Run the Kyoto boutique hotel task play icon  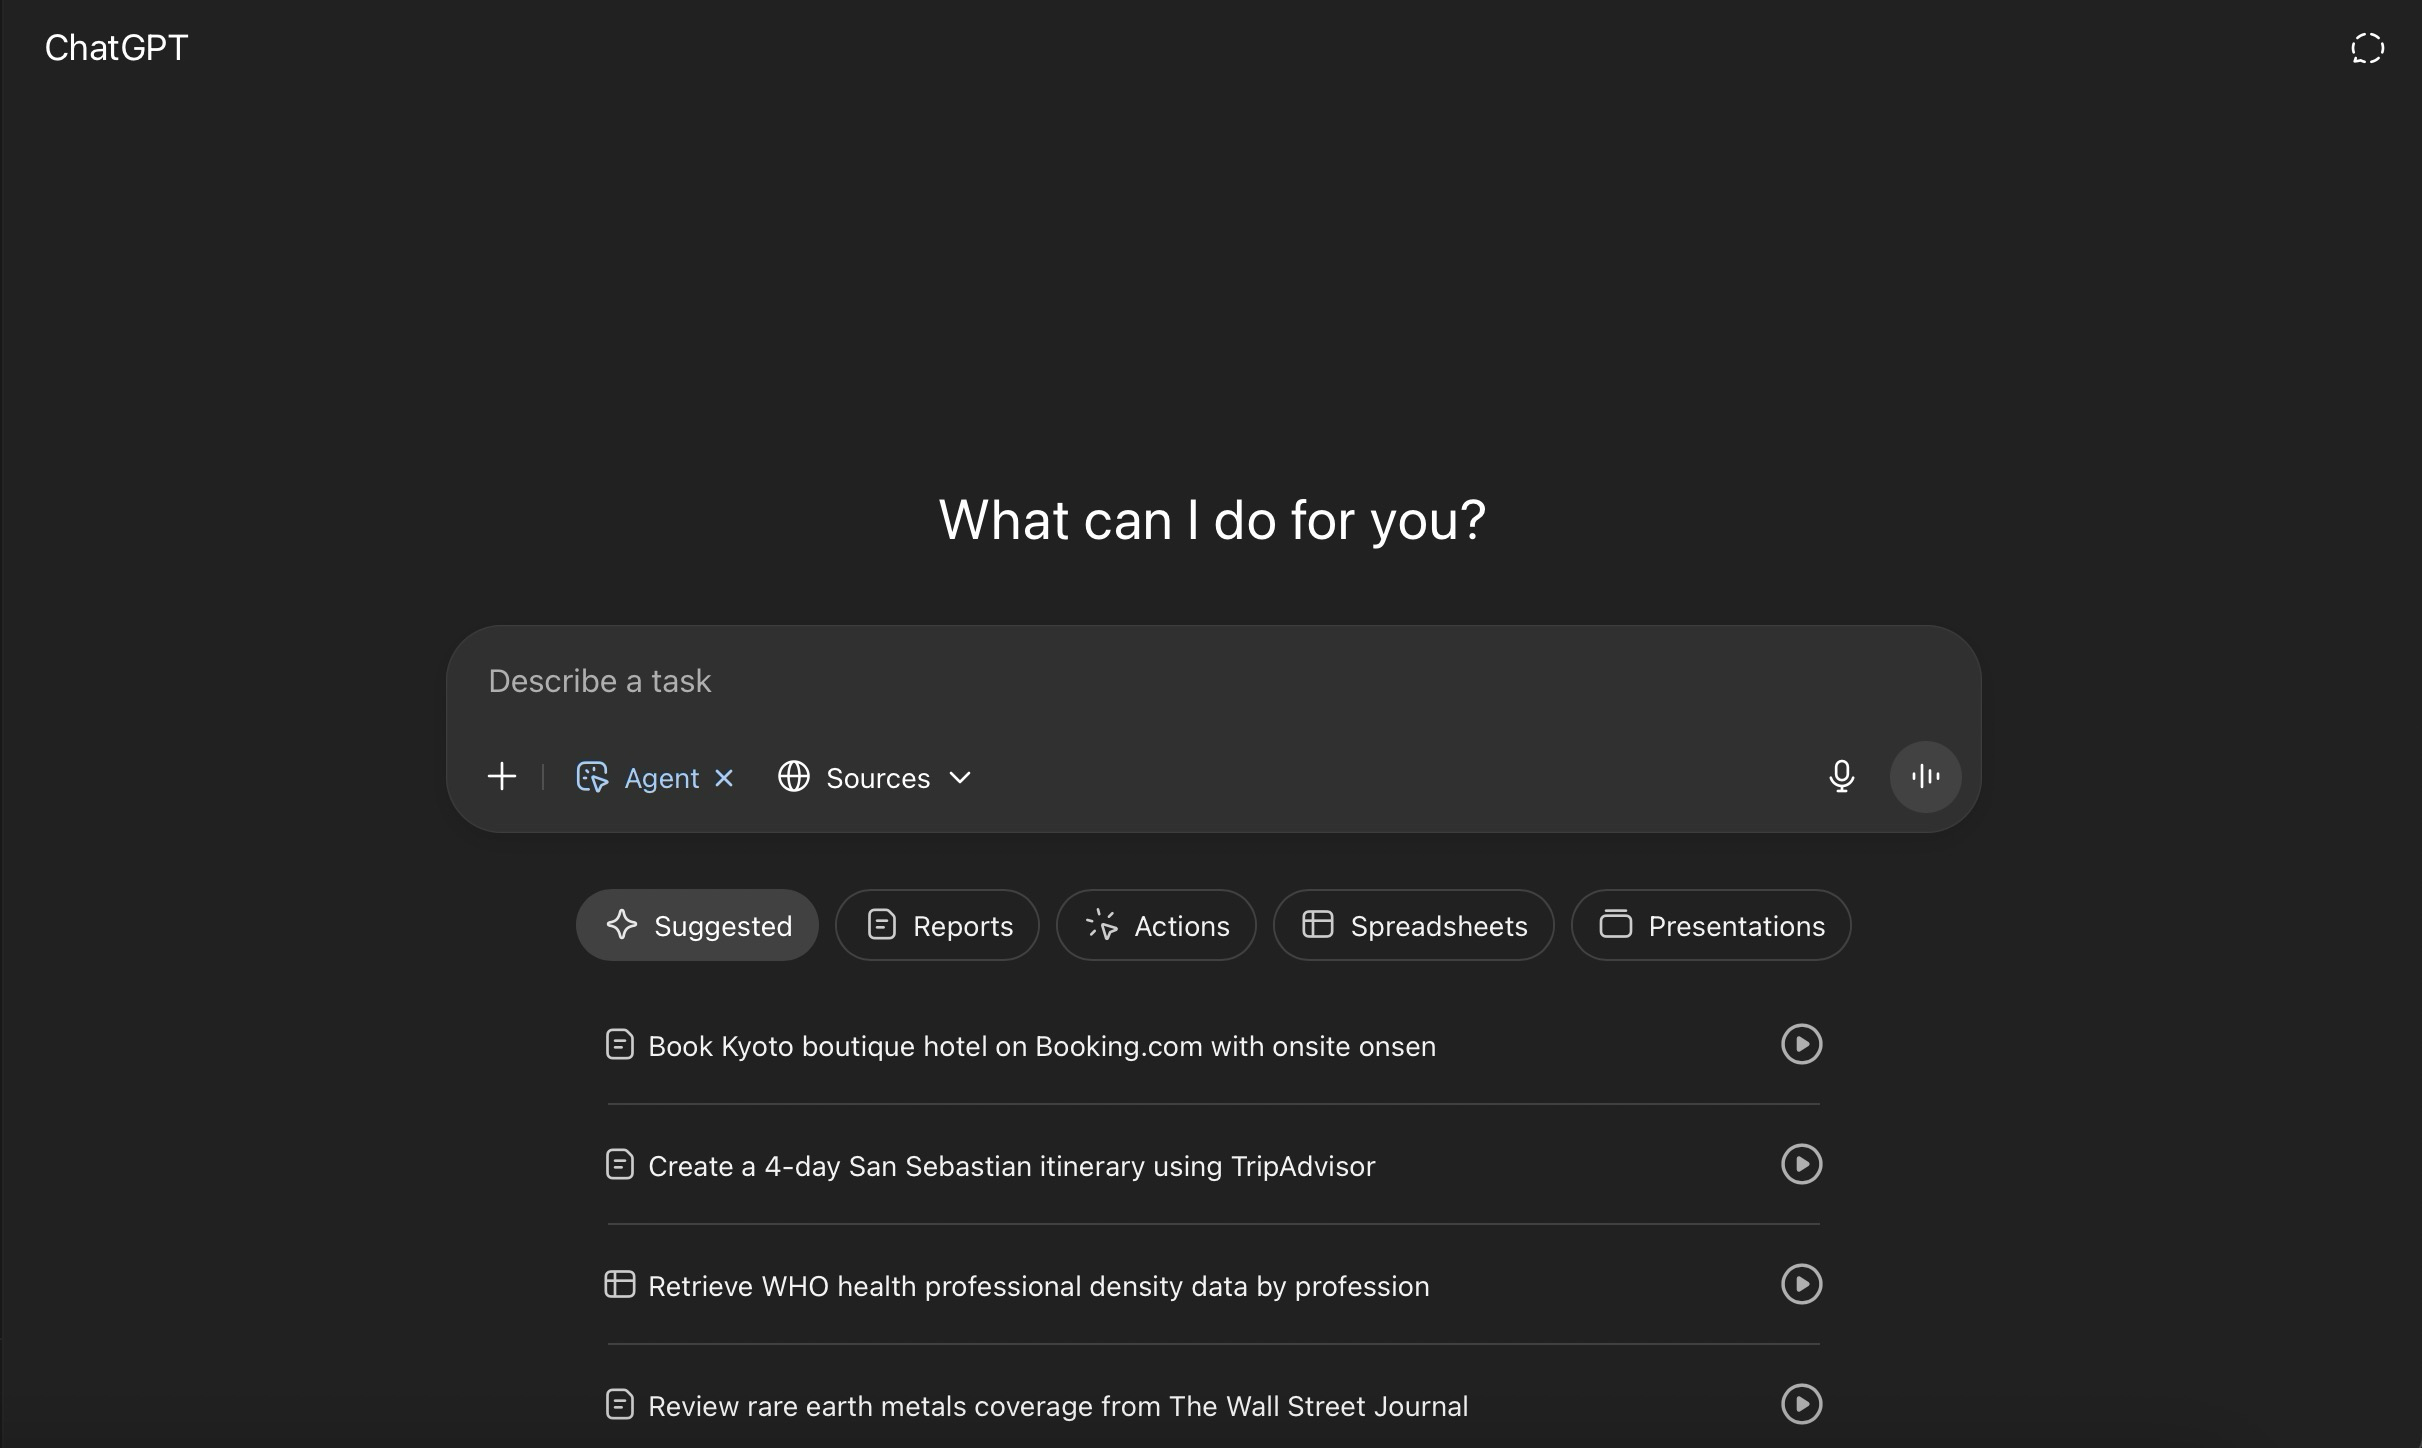coord(1801,1044)
